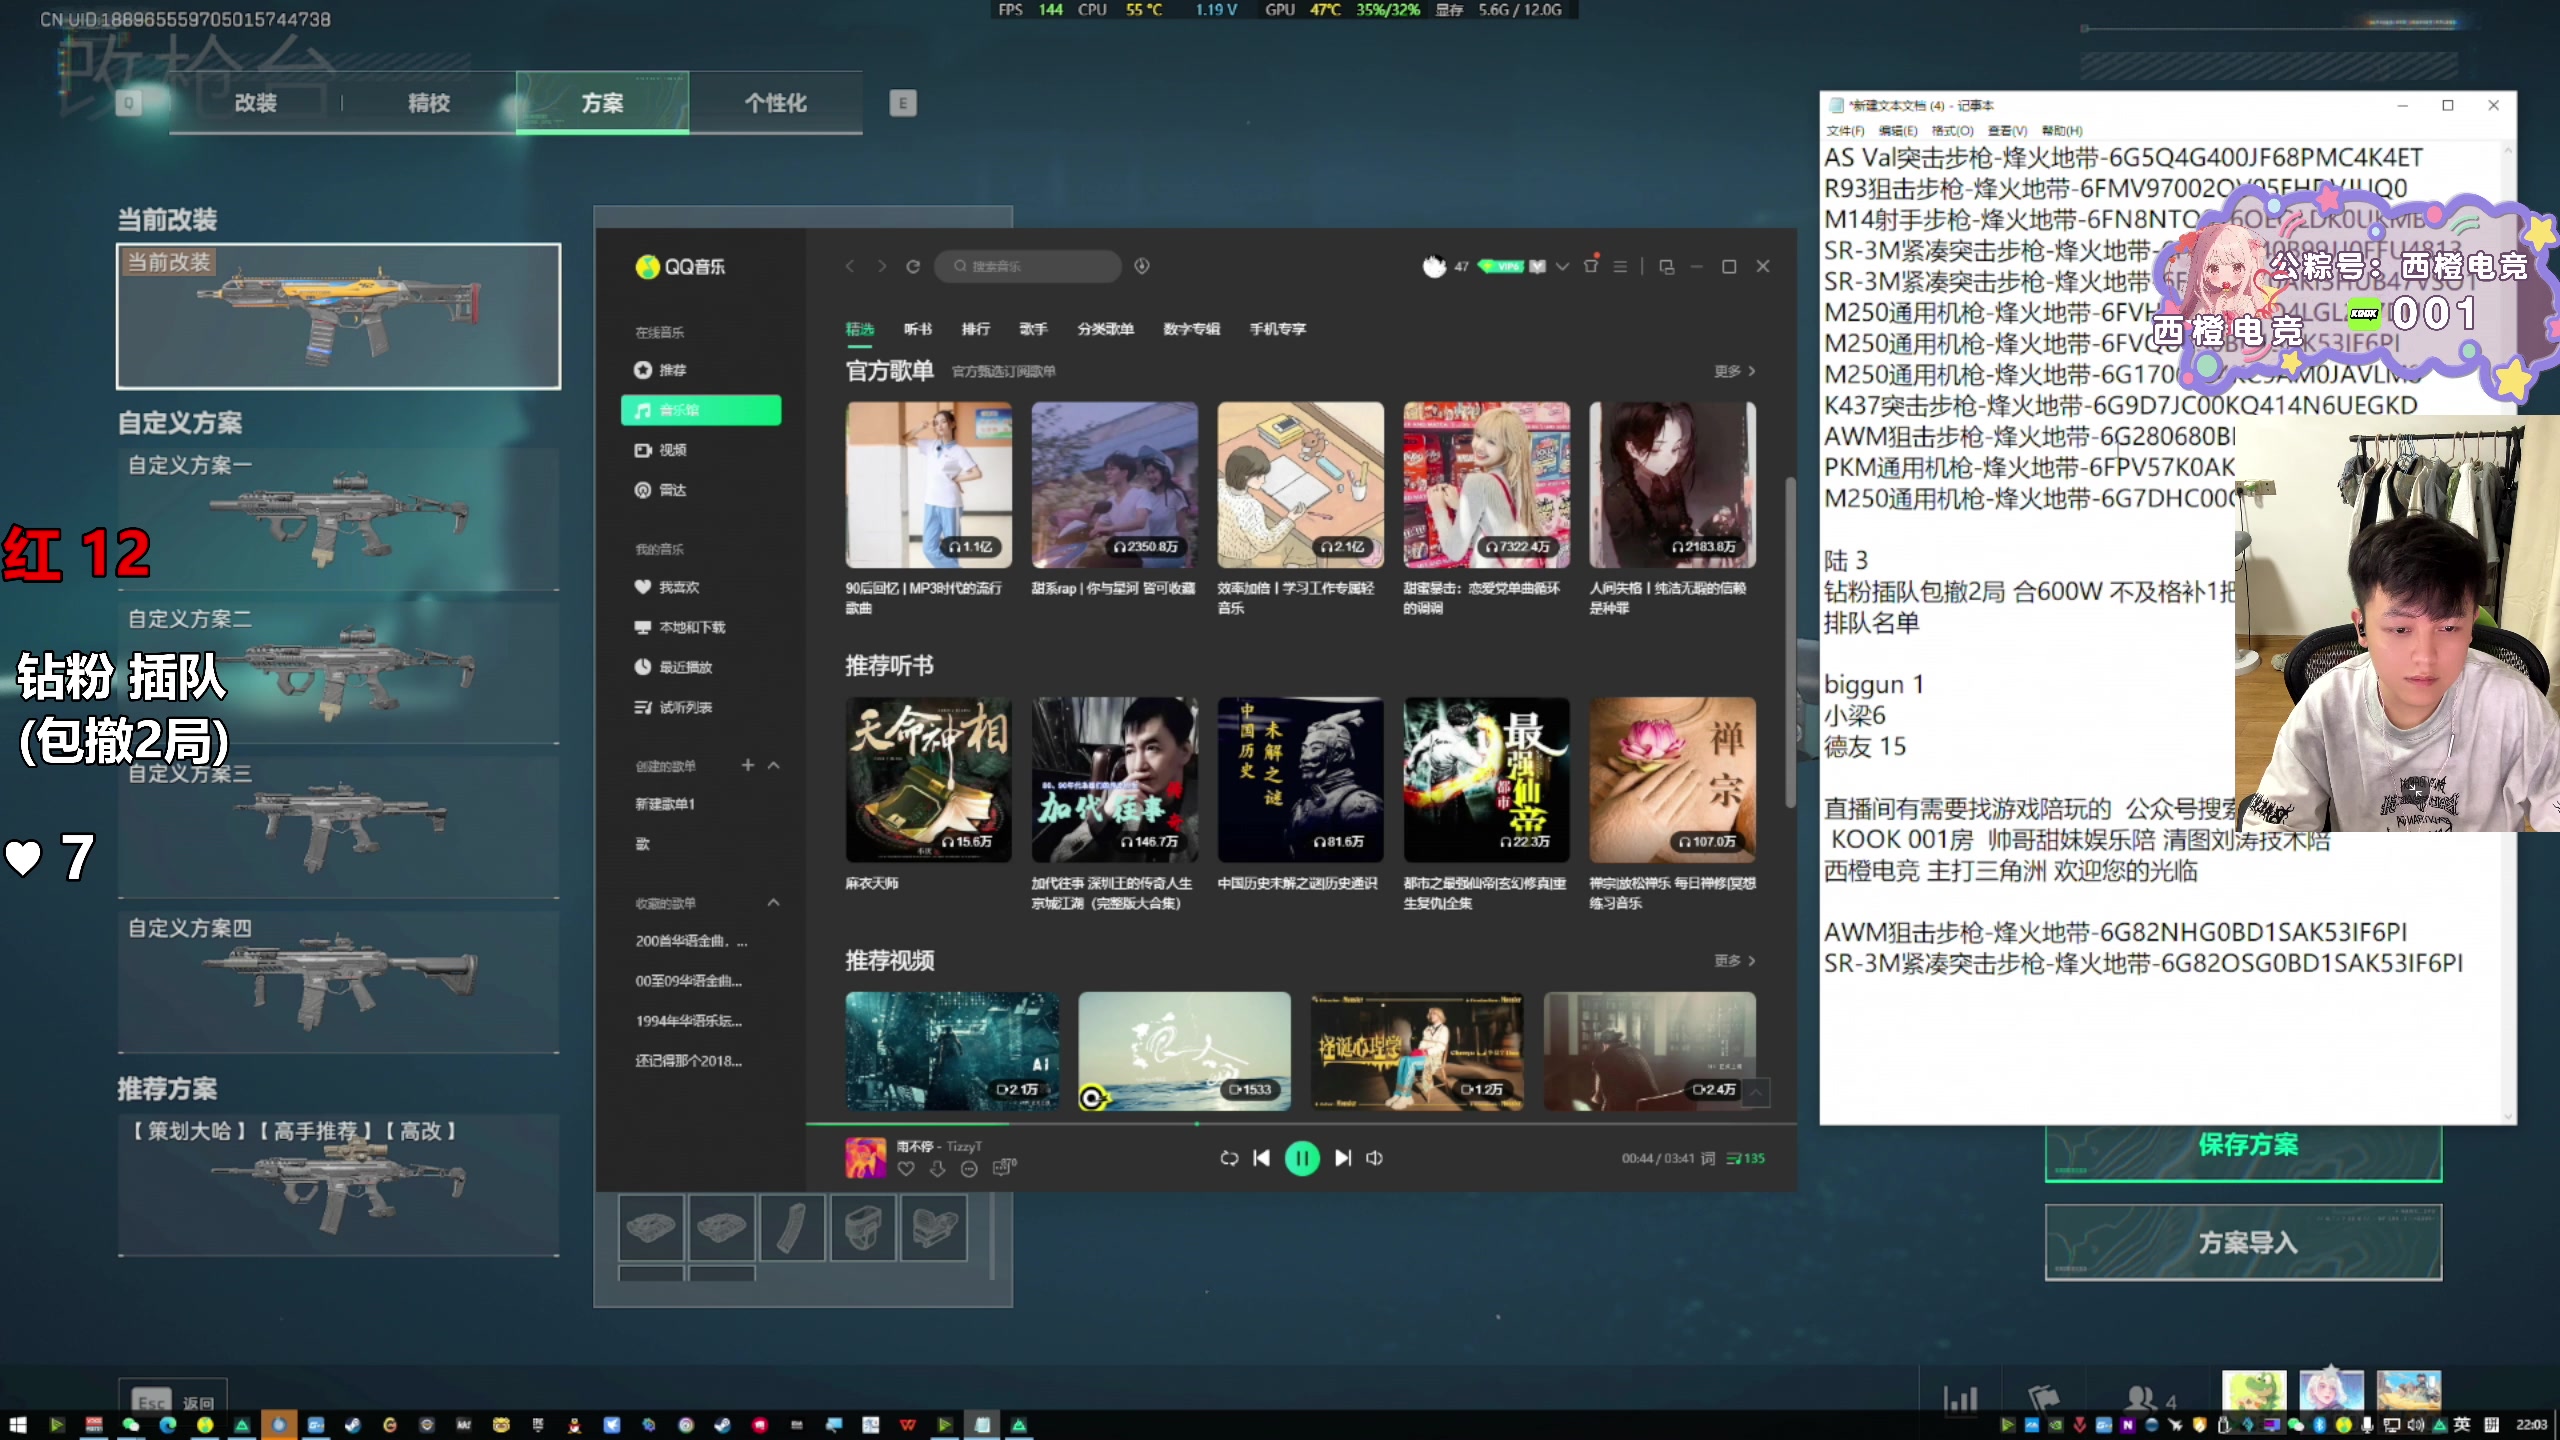Show lyrics with the 词 button

1708,1158
